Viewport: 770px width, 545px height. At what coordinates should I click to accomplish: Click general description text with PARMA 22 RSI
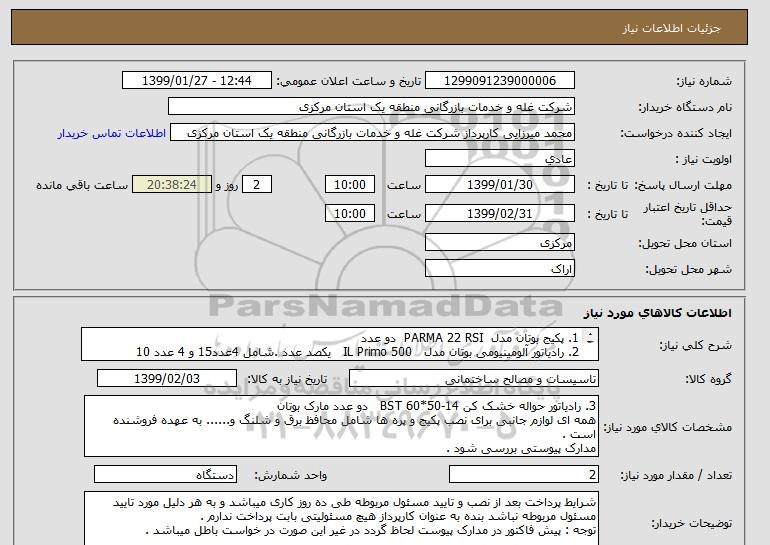[340, 345]
